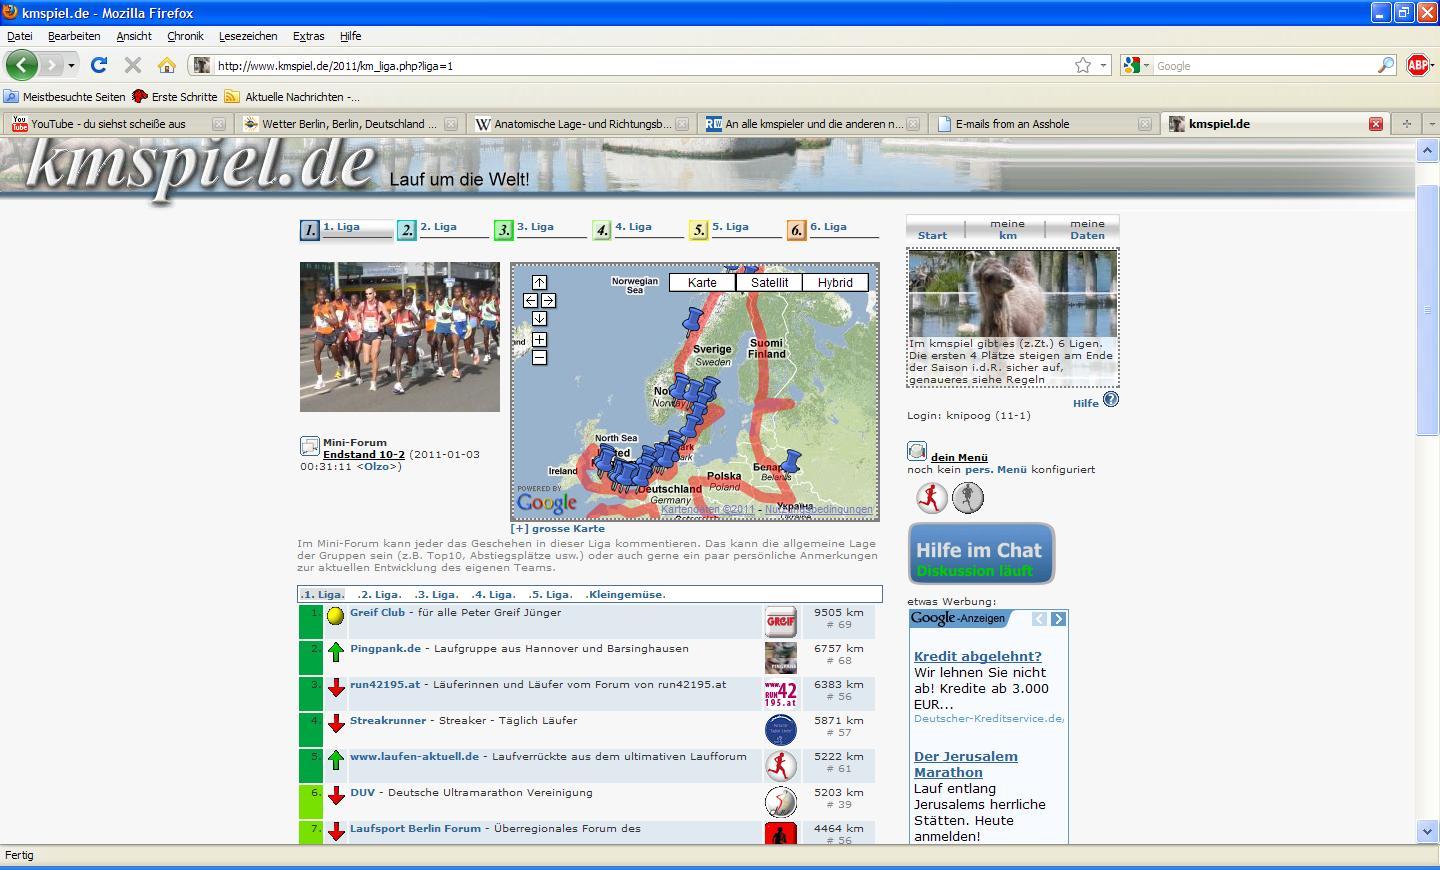Pan the map down

pyautogui.click(x=539, y=318)
